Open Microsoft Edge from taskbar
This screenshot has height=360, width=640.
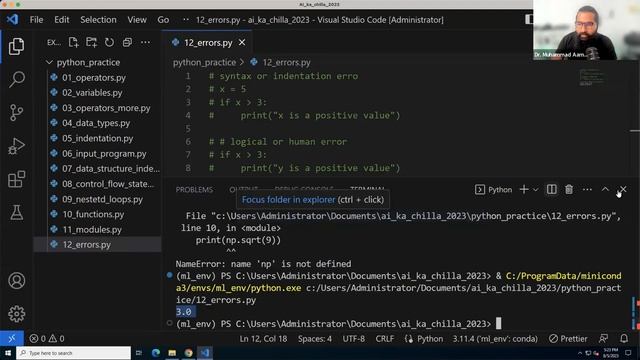tap(156, 353)
